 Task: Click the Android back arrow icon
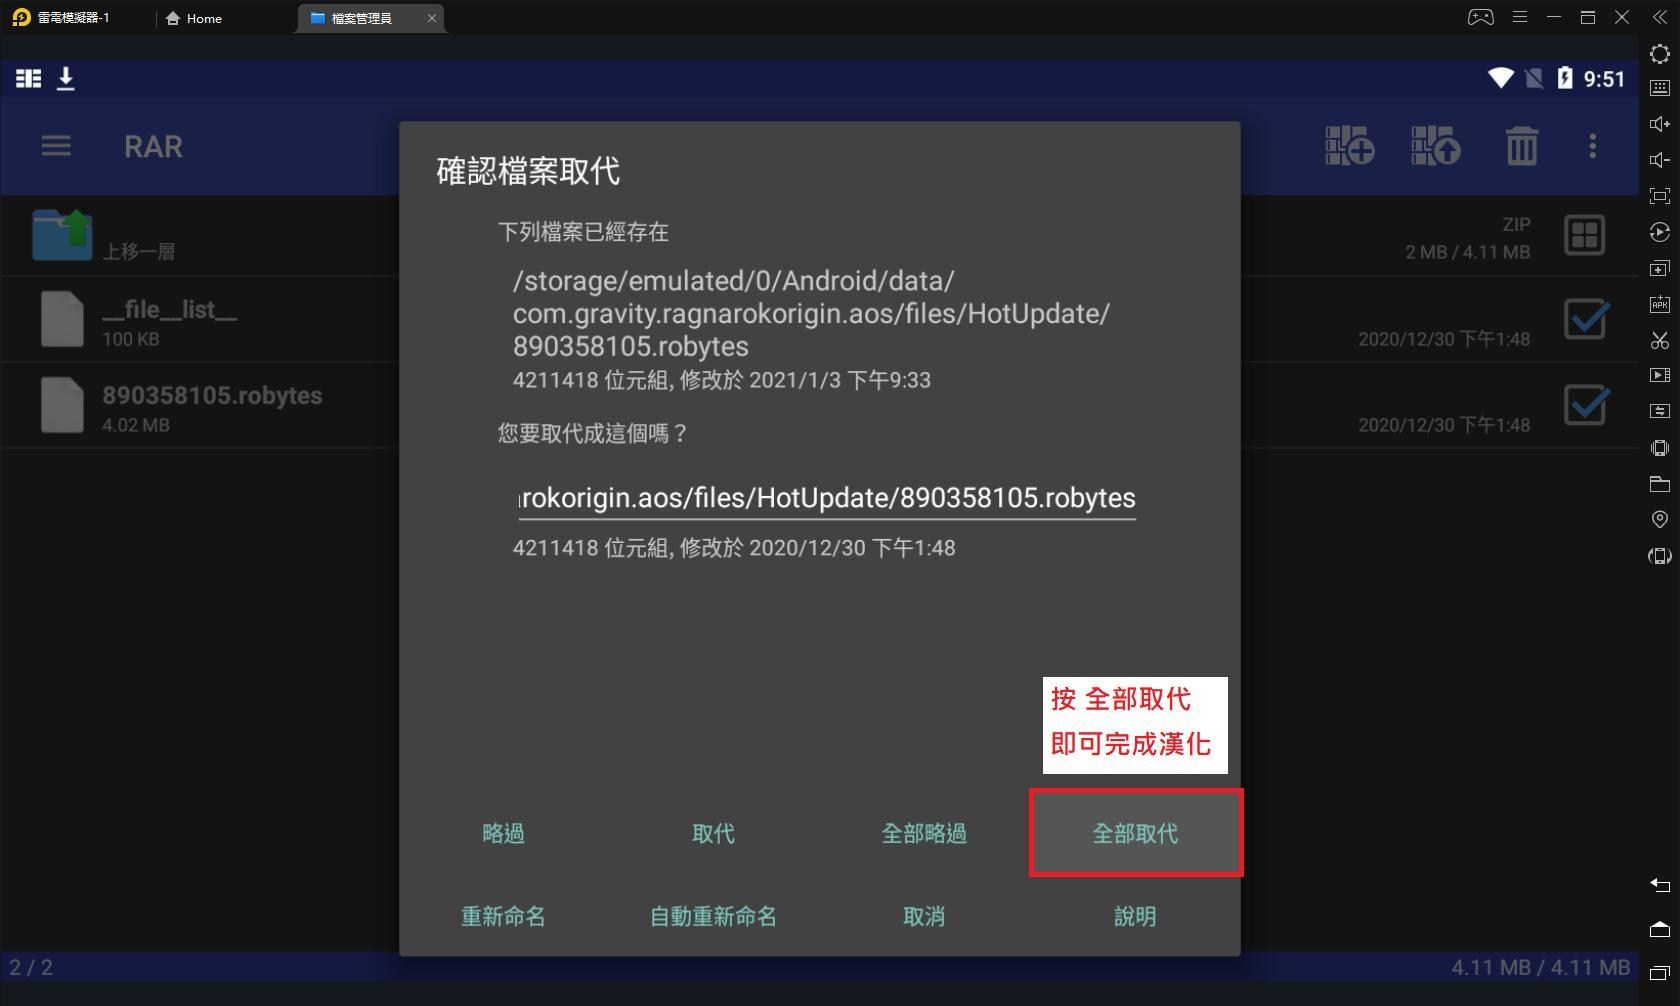tap(1660, 884)
